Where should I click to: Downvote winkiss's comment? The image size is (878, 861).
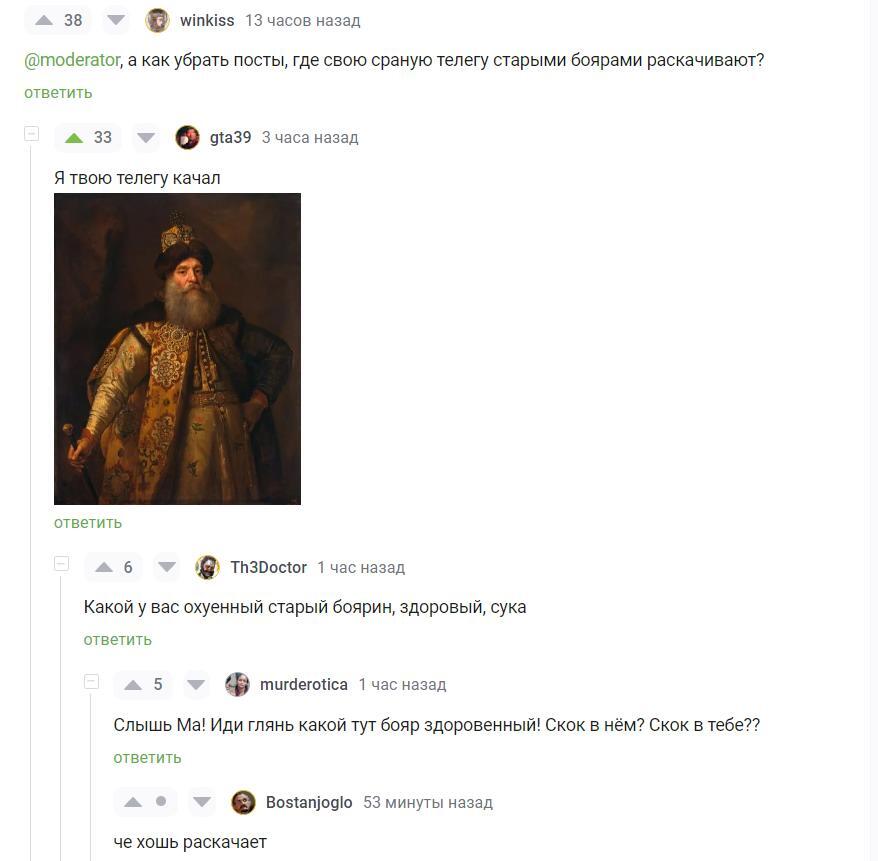tap(116, 21)
